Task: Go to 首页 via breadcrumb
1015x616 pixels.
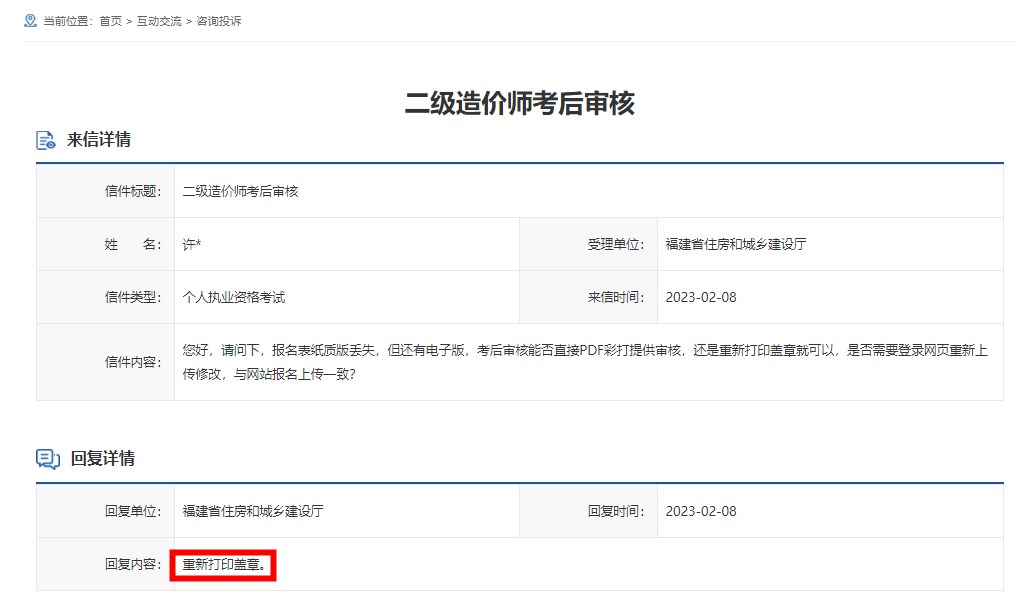Action: click(x=110, y=21)
